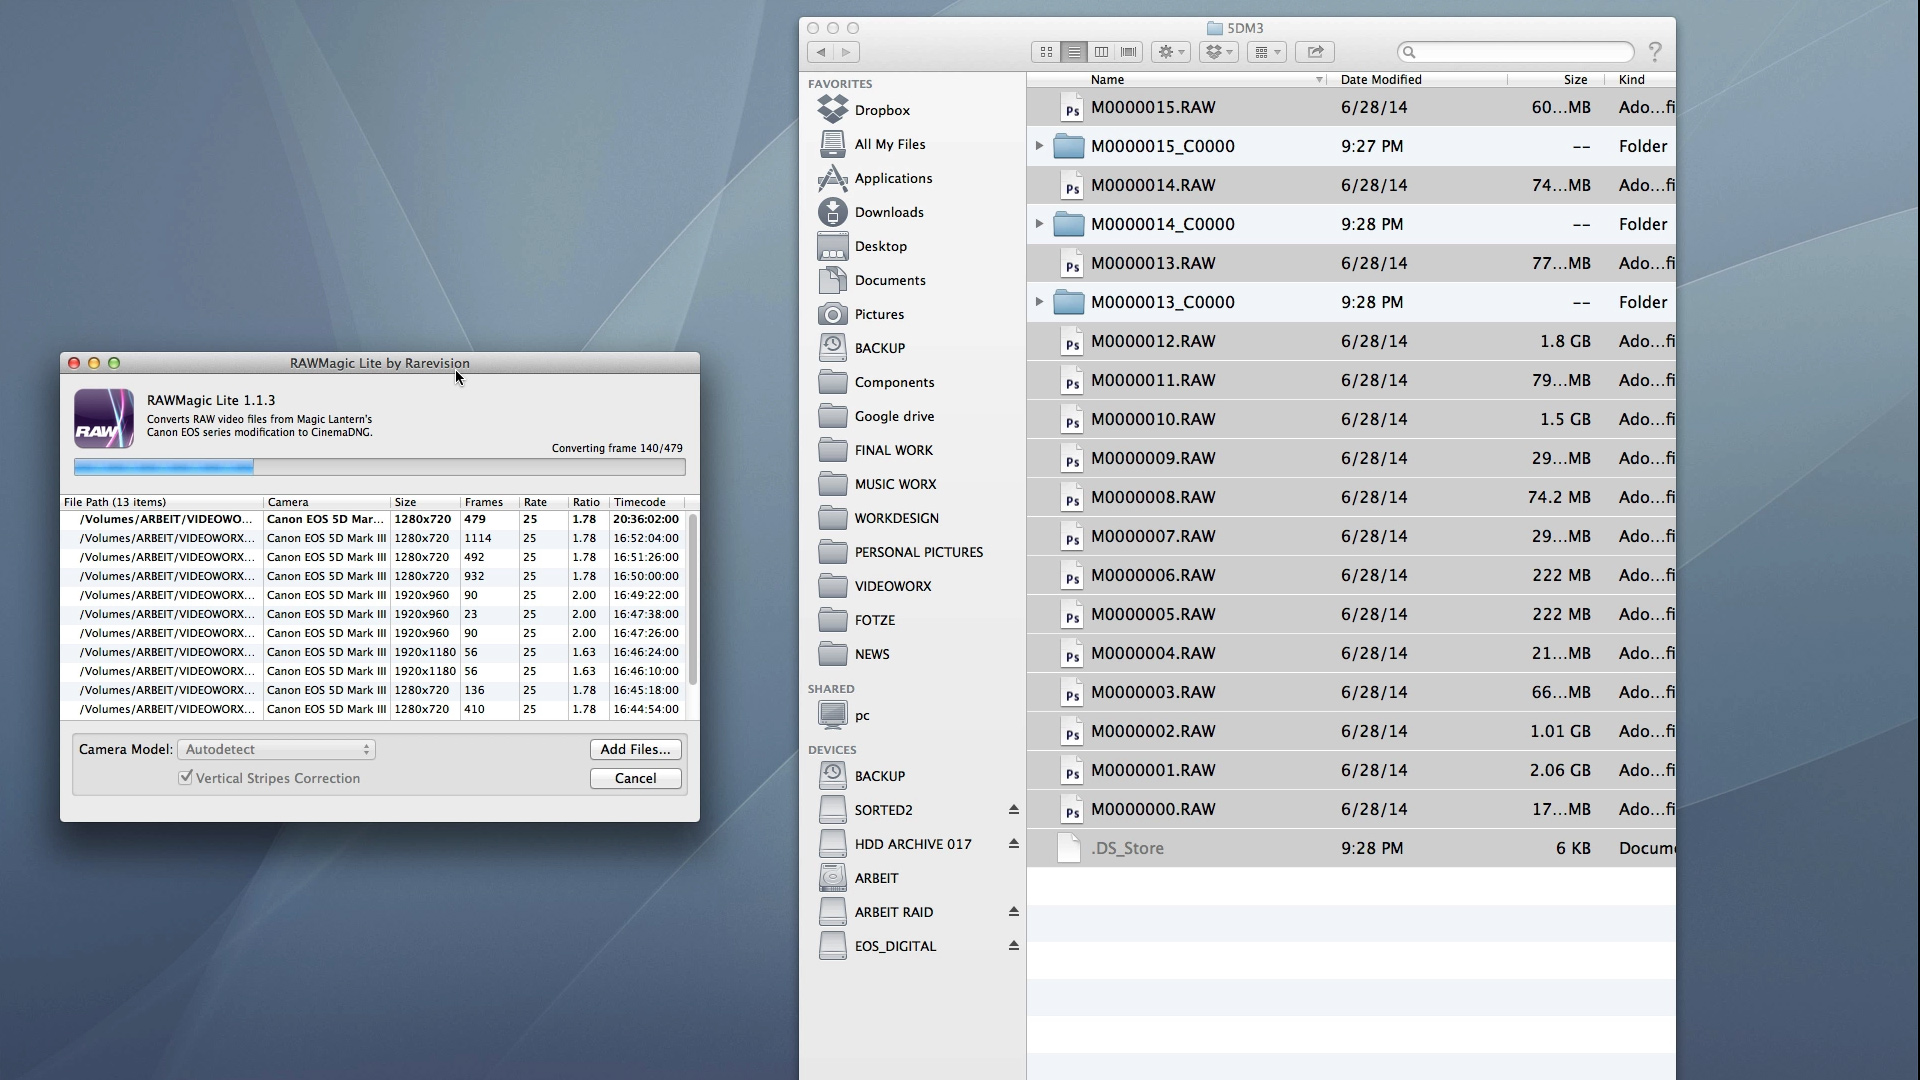The height and width of the screenshot is (1080, 1920).
Task: Click the Finder share button
Action: pos(1315,52)
